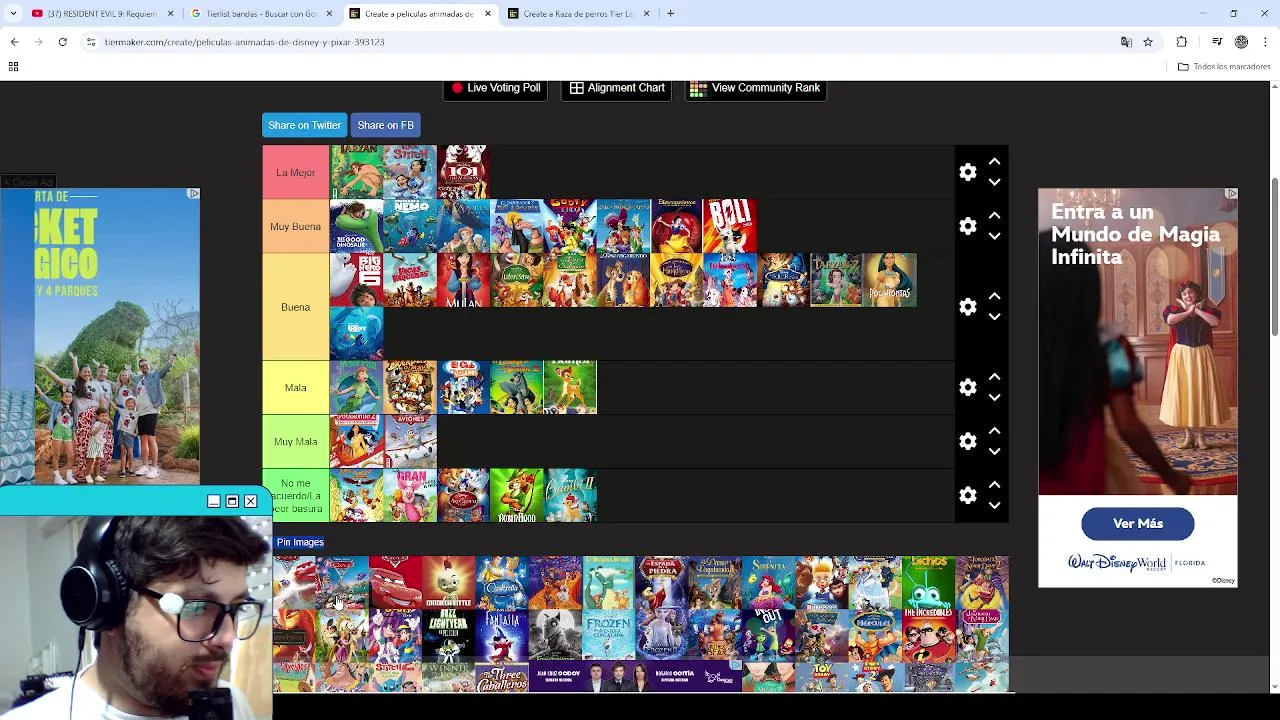Move Buena tier down with arrow
1280x720 pixels.
tap(994, 317)
